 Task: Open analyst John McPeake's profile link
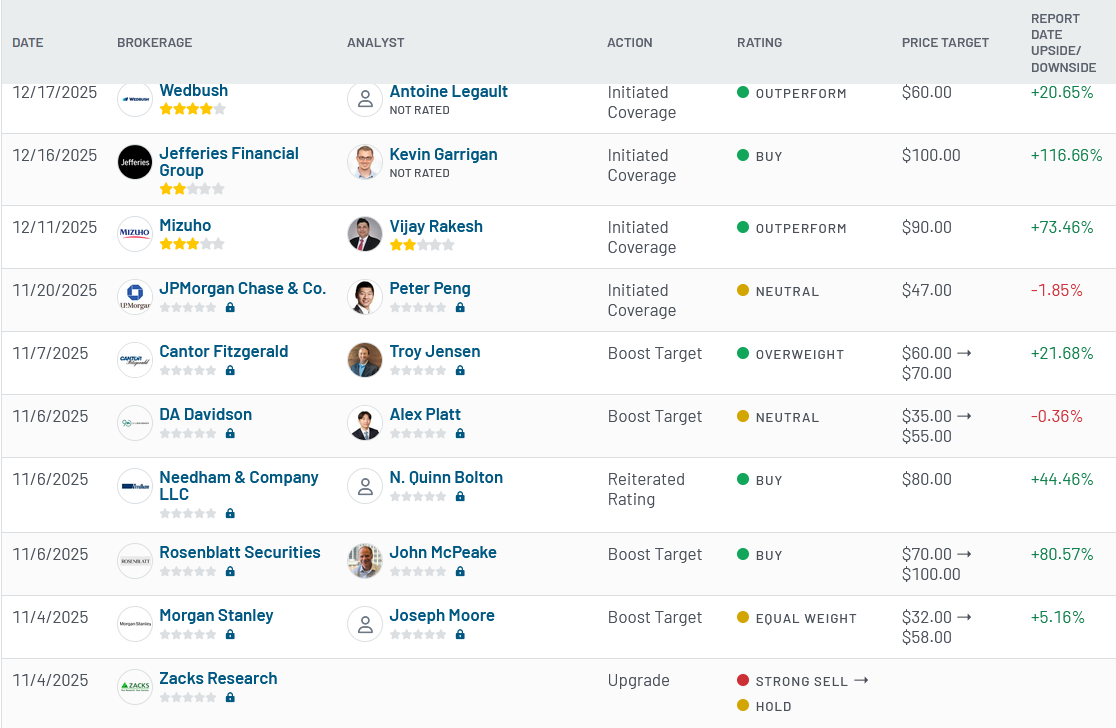coord(443,552)
